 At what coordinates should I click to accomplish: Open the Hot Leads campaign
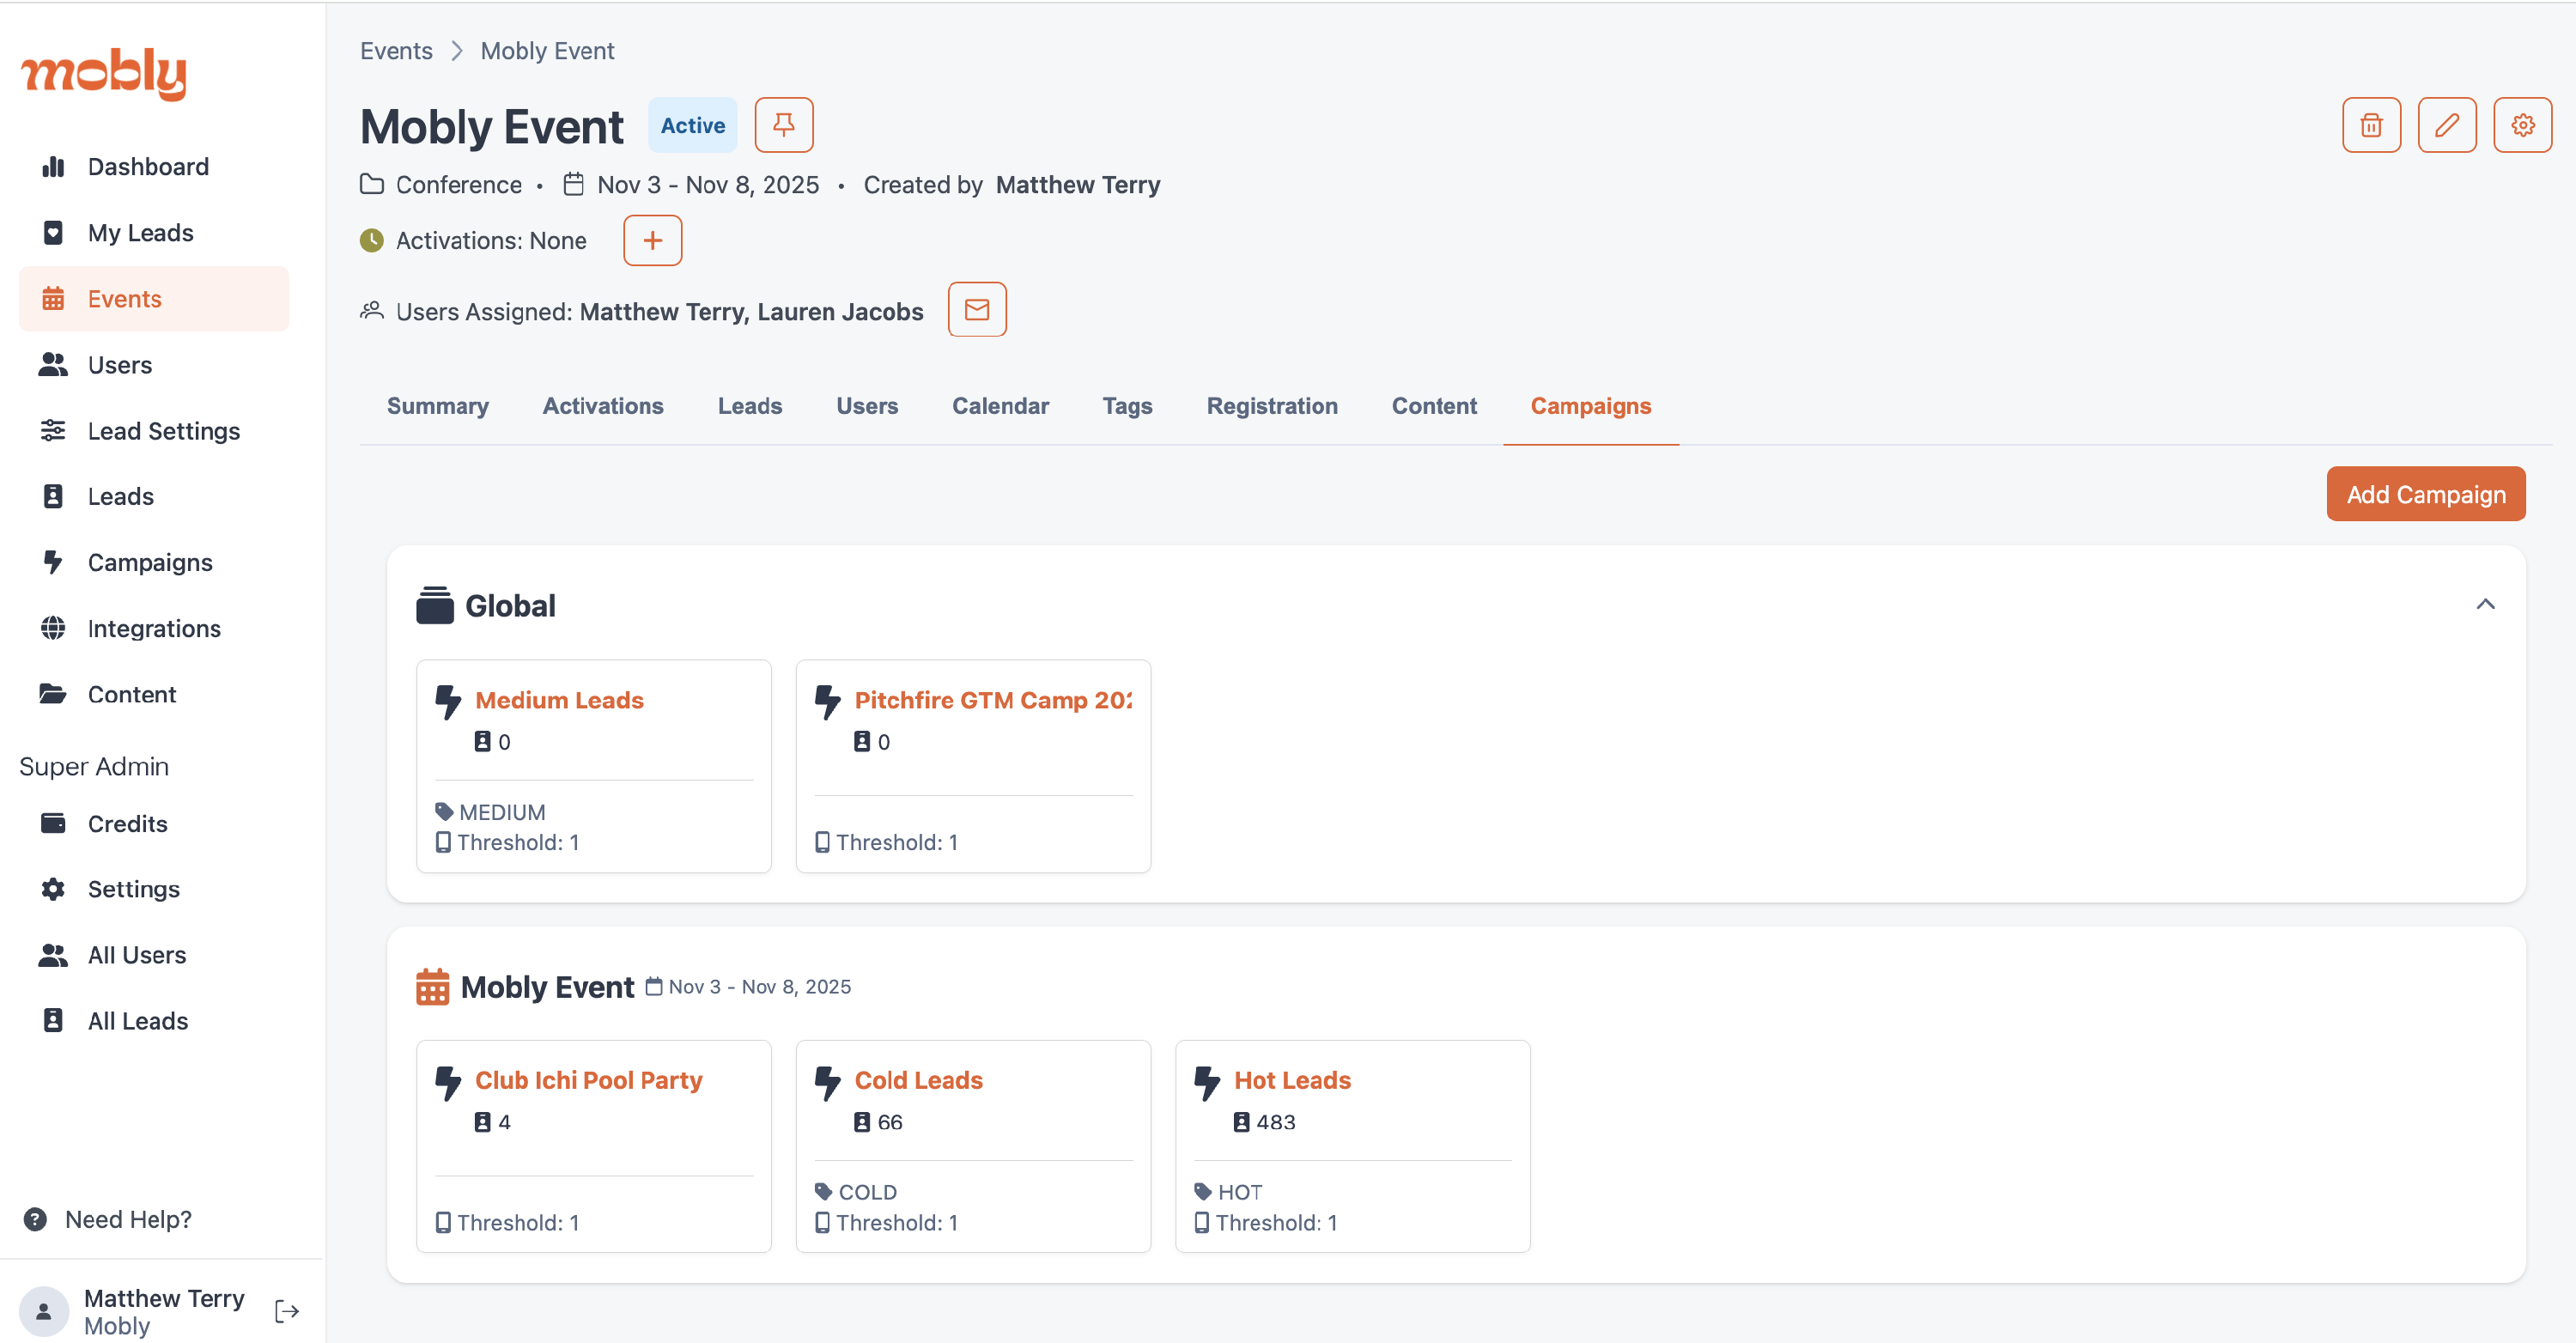1291,1080
